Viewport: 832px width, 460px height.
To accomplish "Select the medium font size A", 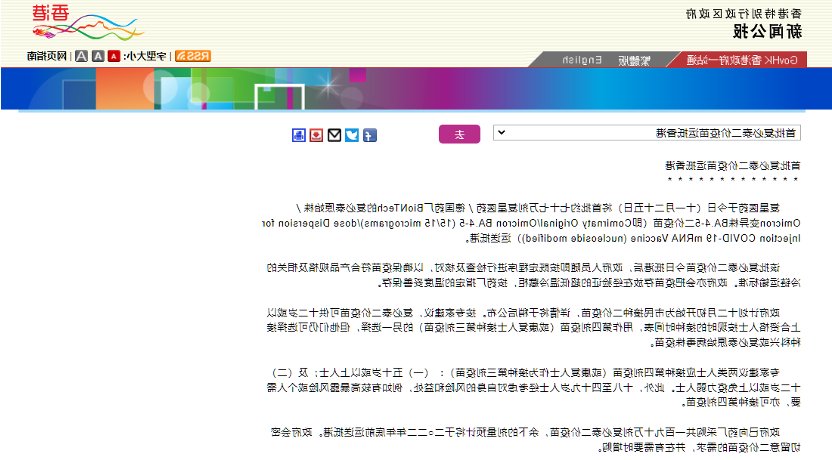I will click(x=98, y=57).
